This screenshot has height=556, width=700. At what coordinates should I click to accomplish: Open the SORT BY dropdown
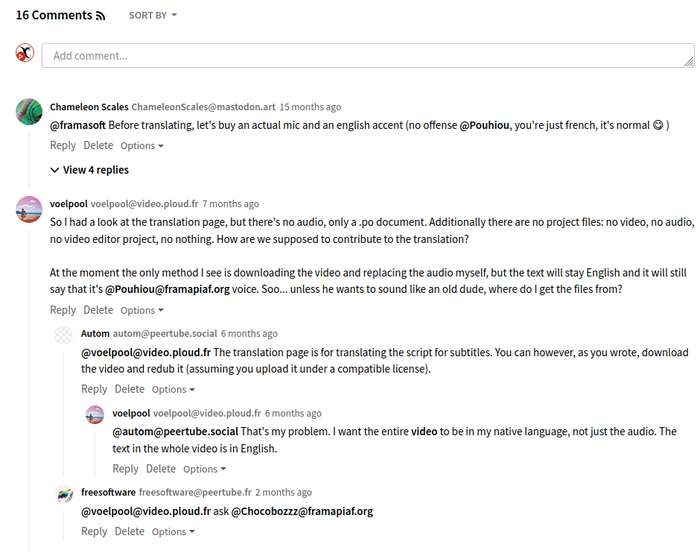[x=152, y=16]
